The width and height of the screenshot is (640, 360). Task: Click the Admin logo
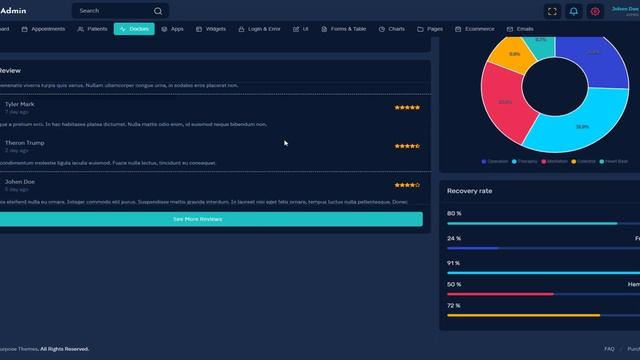(x=13, y=11)
